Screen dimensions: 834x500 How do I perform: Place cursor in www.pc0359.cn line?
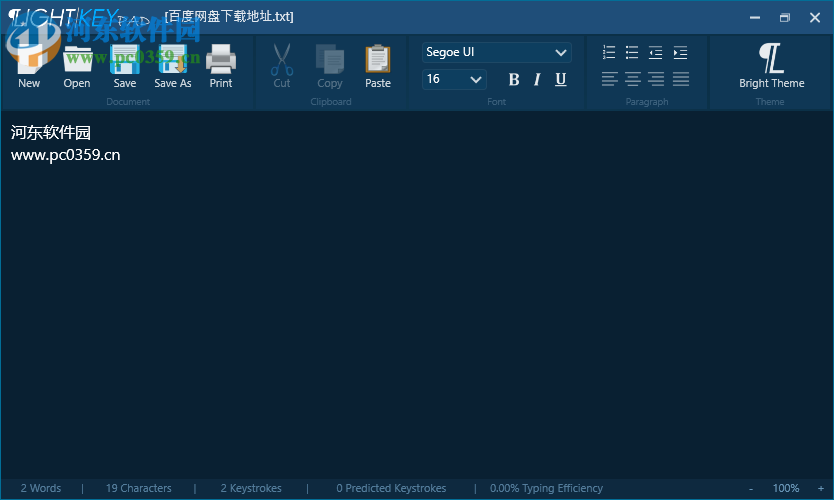coord(65,155)
